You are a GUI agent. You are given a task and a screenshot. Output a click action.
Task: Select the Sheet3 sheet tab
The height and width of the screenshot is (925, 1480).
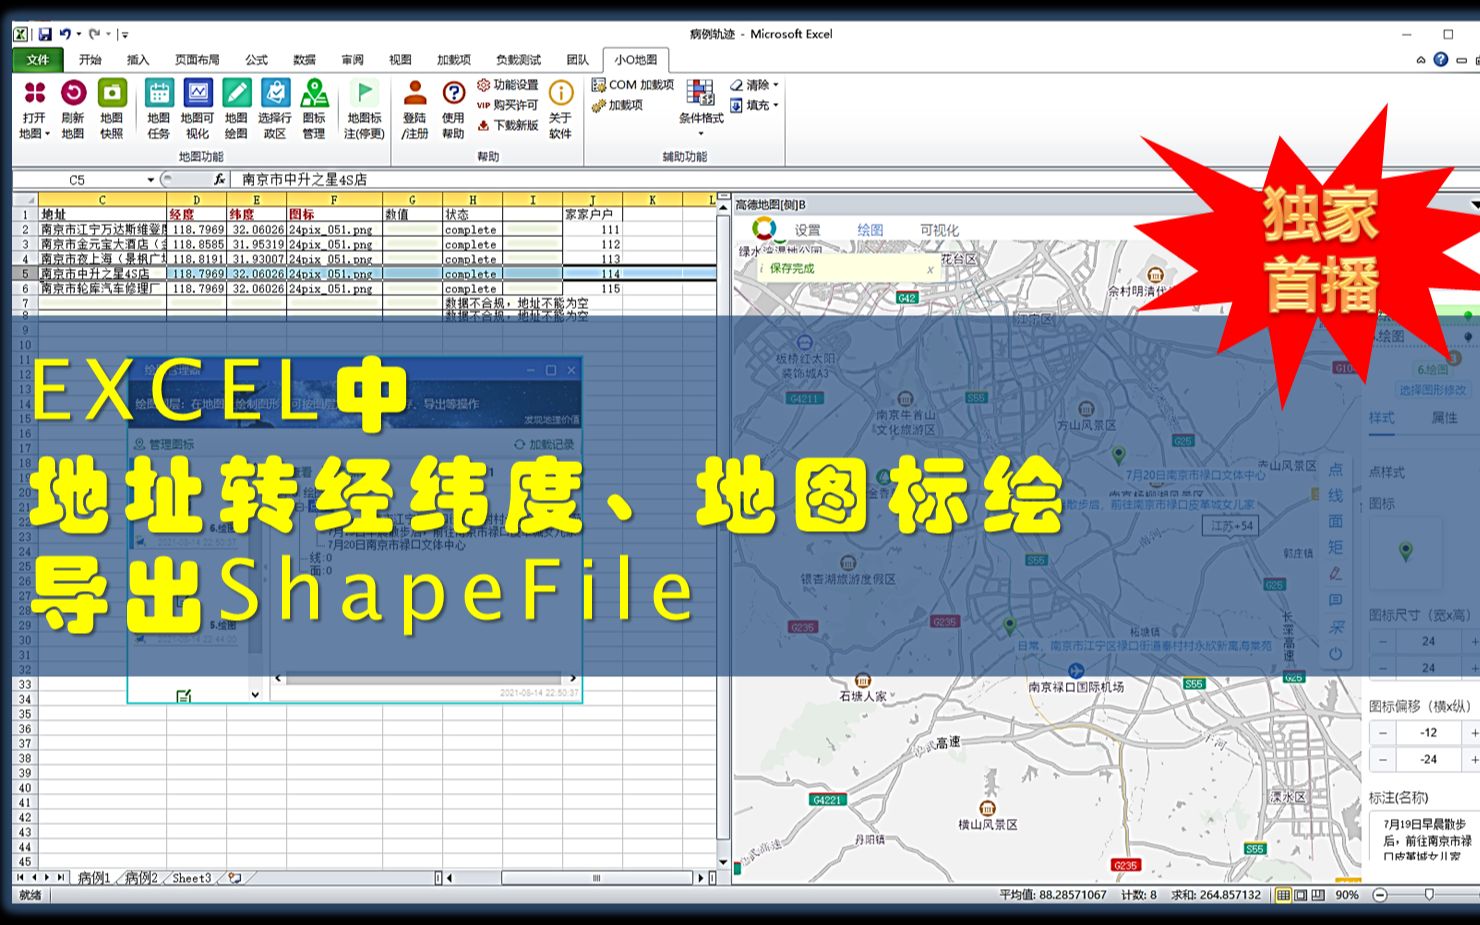click(x=192, y=878)
